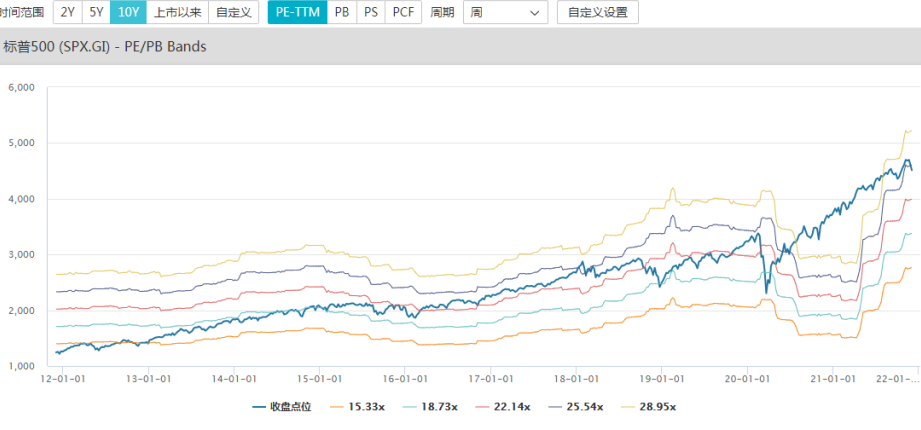Switch to PS valuation metric

click(371, 12)
